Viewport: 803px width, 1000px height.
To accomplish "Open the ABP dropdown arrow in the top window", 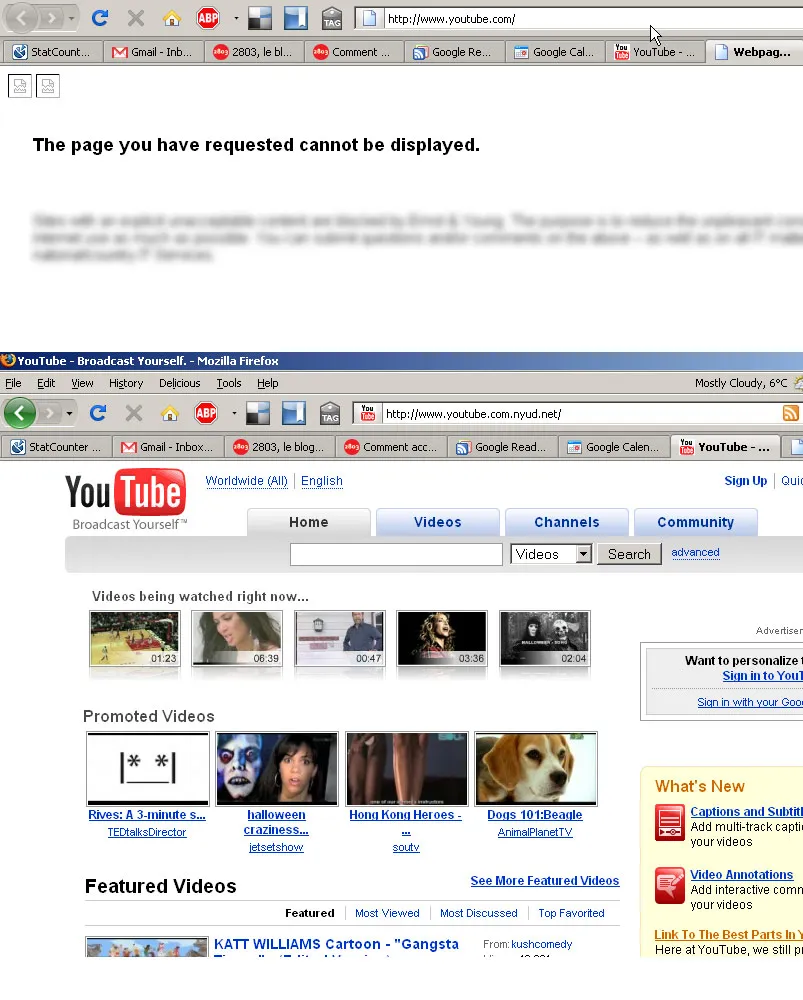I will [236, 18].
